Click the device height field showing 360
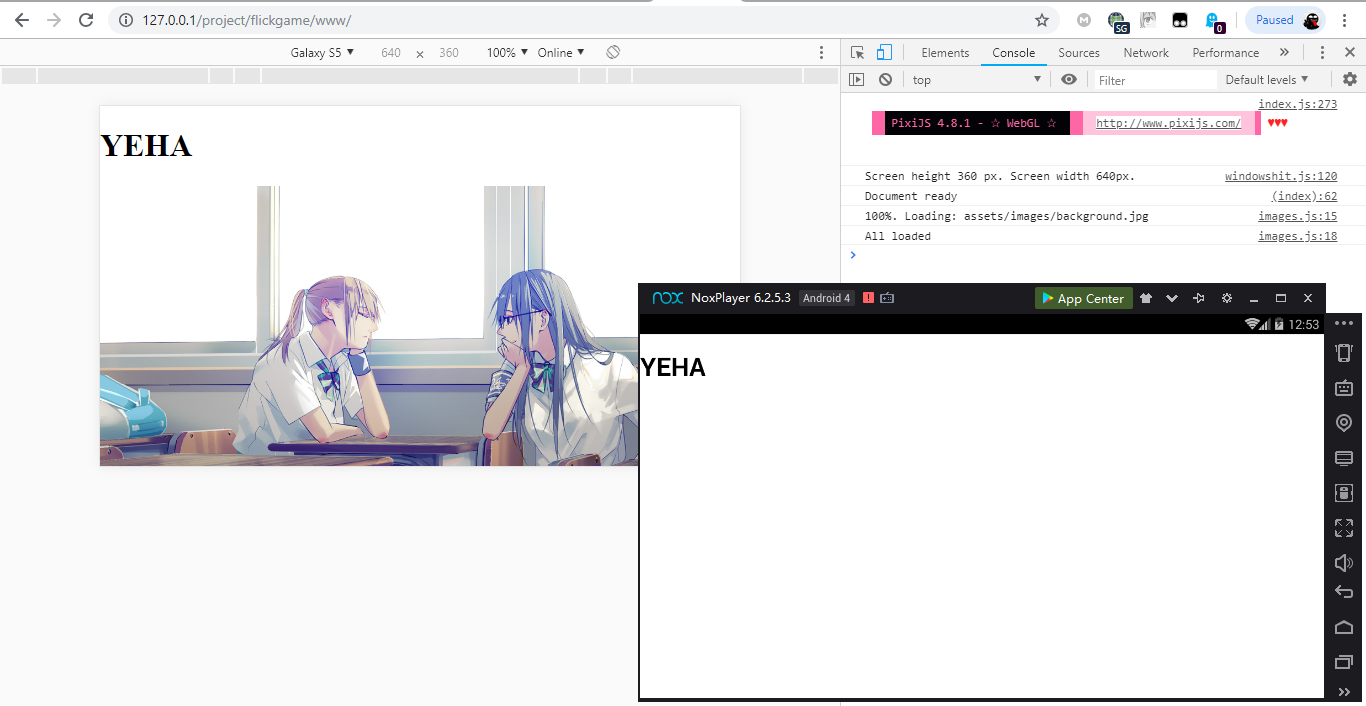This screenshot has height=706, width=1366. click(x=449, y=53)
